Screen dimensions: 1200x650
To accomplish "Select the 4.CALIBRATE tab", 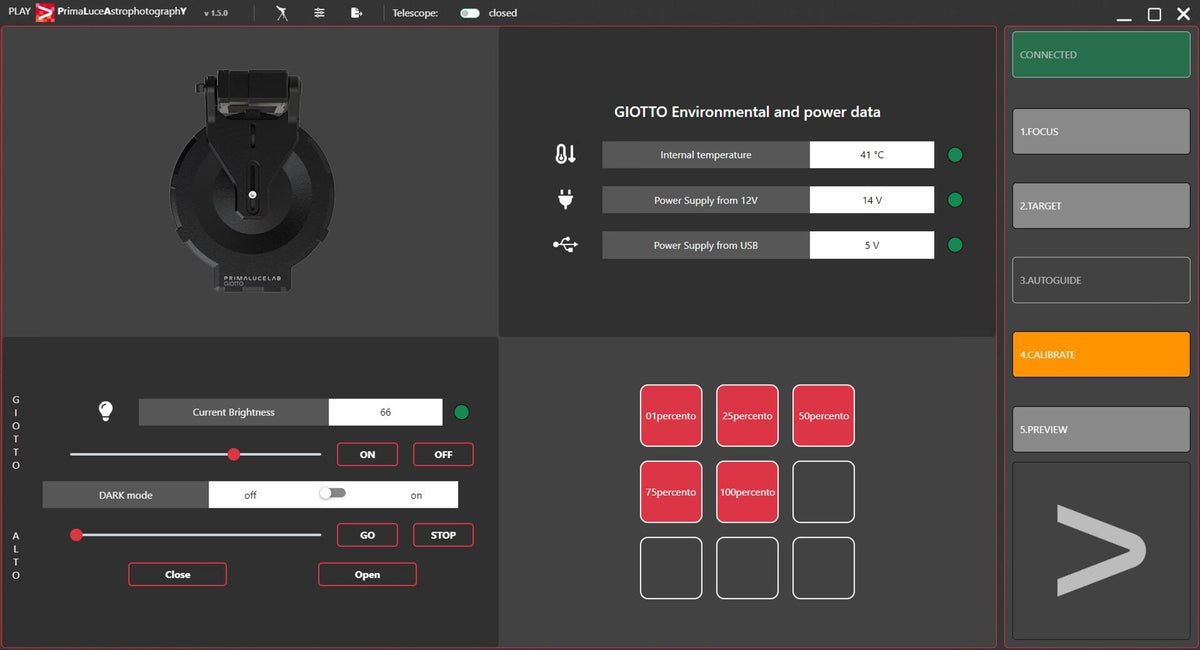I will 1101,354.
